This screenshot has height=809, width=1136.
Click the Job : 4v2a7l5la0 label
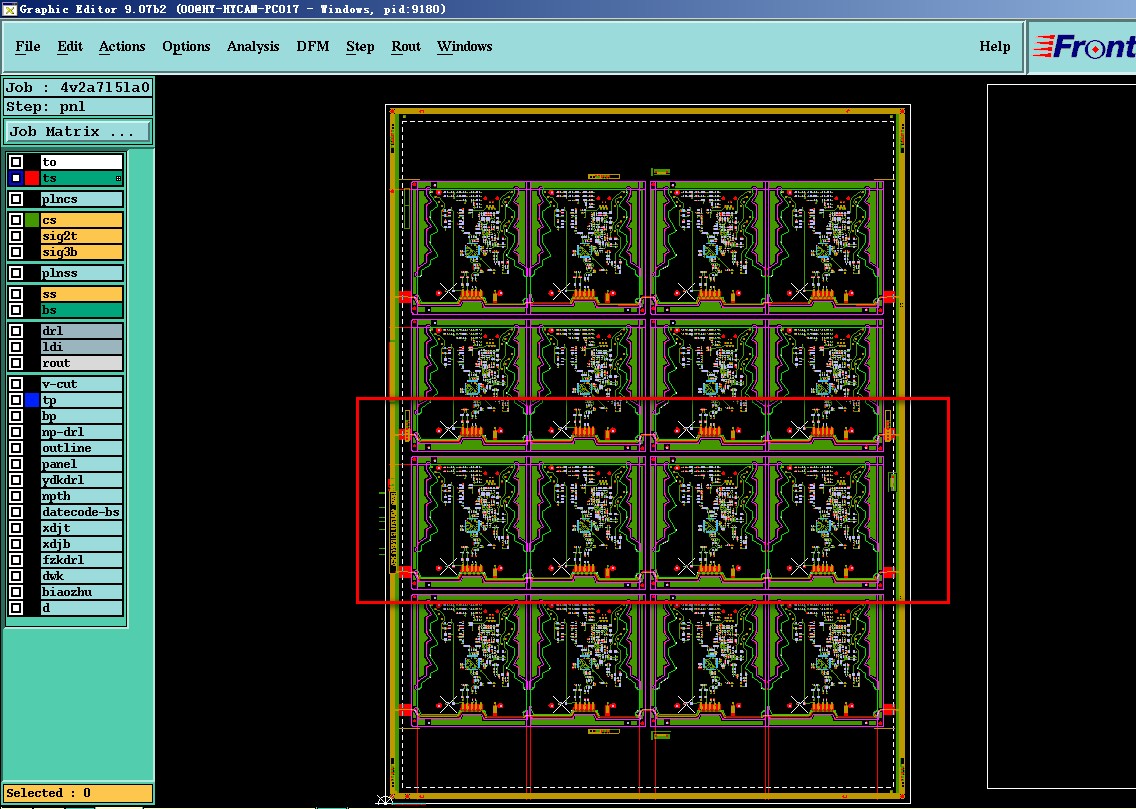[x=78, y=88]
